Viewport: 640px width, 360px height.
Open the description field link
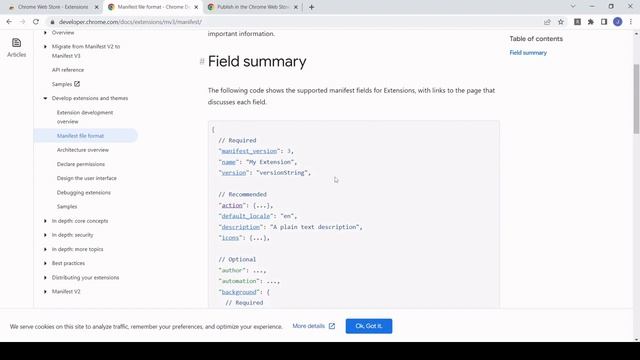click(240, 227)
